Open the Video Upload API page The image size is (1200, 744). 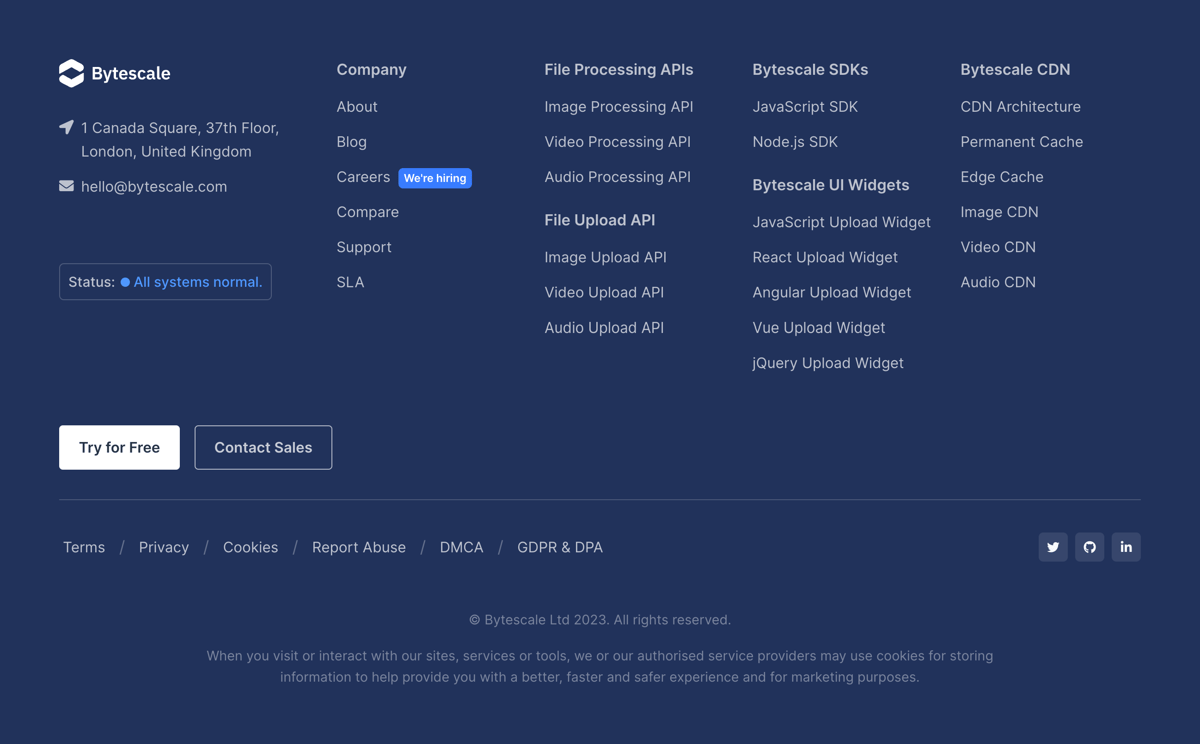pos(604,292)
